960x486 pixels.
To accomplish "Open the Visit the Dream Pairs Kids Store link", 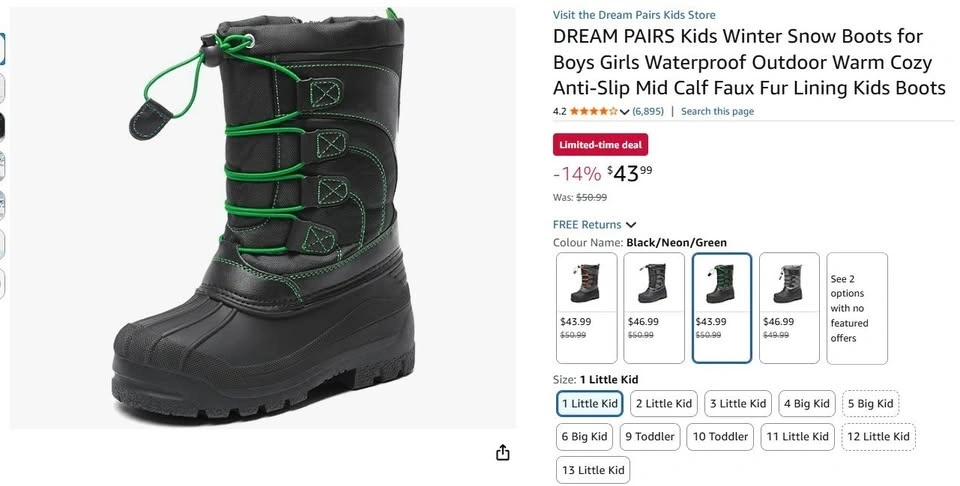I will click(x=634, y=15).
